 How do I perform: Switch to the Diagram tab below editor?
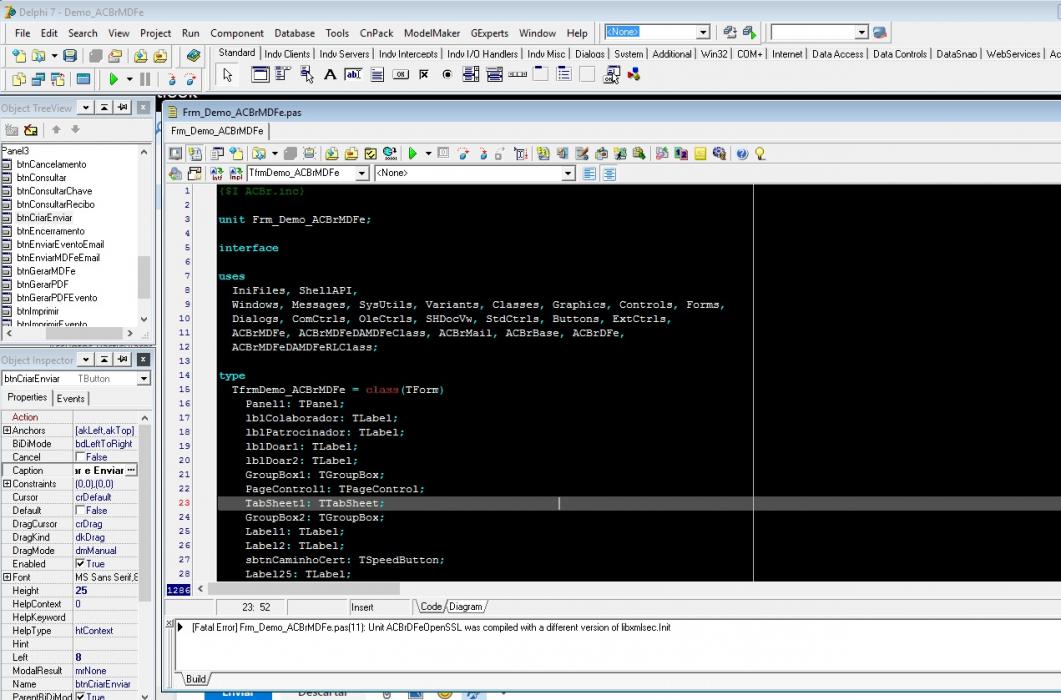(x=466, y=607)
